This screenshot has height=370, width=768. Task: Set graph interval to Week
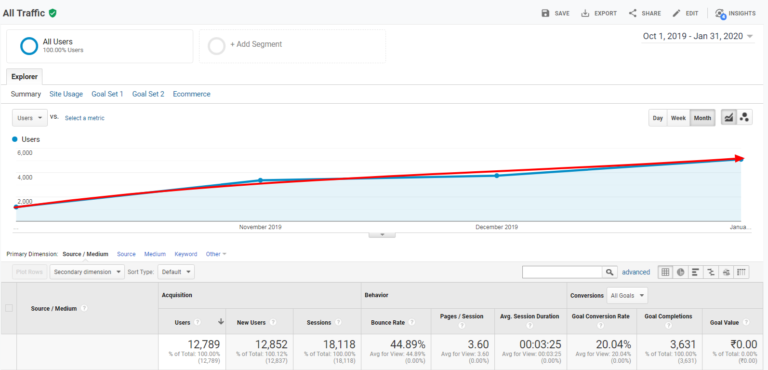coord(678,118)
